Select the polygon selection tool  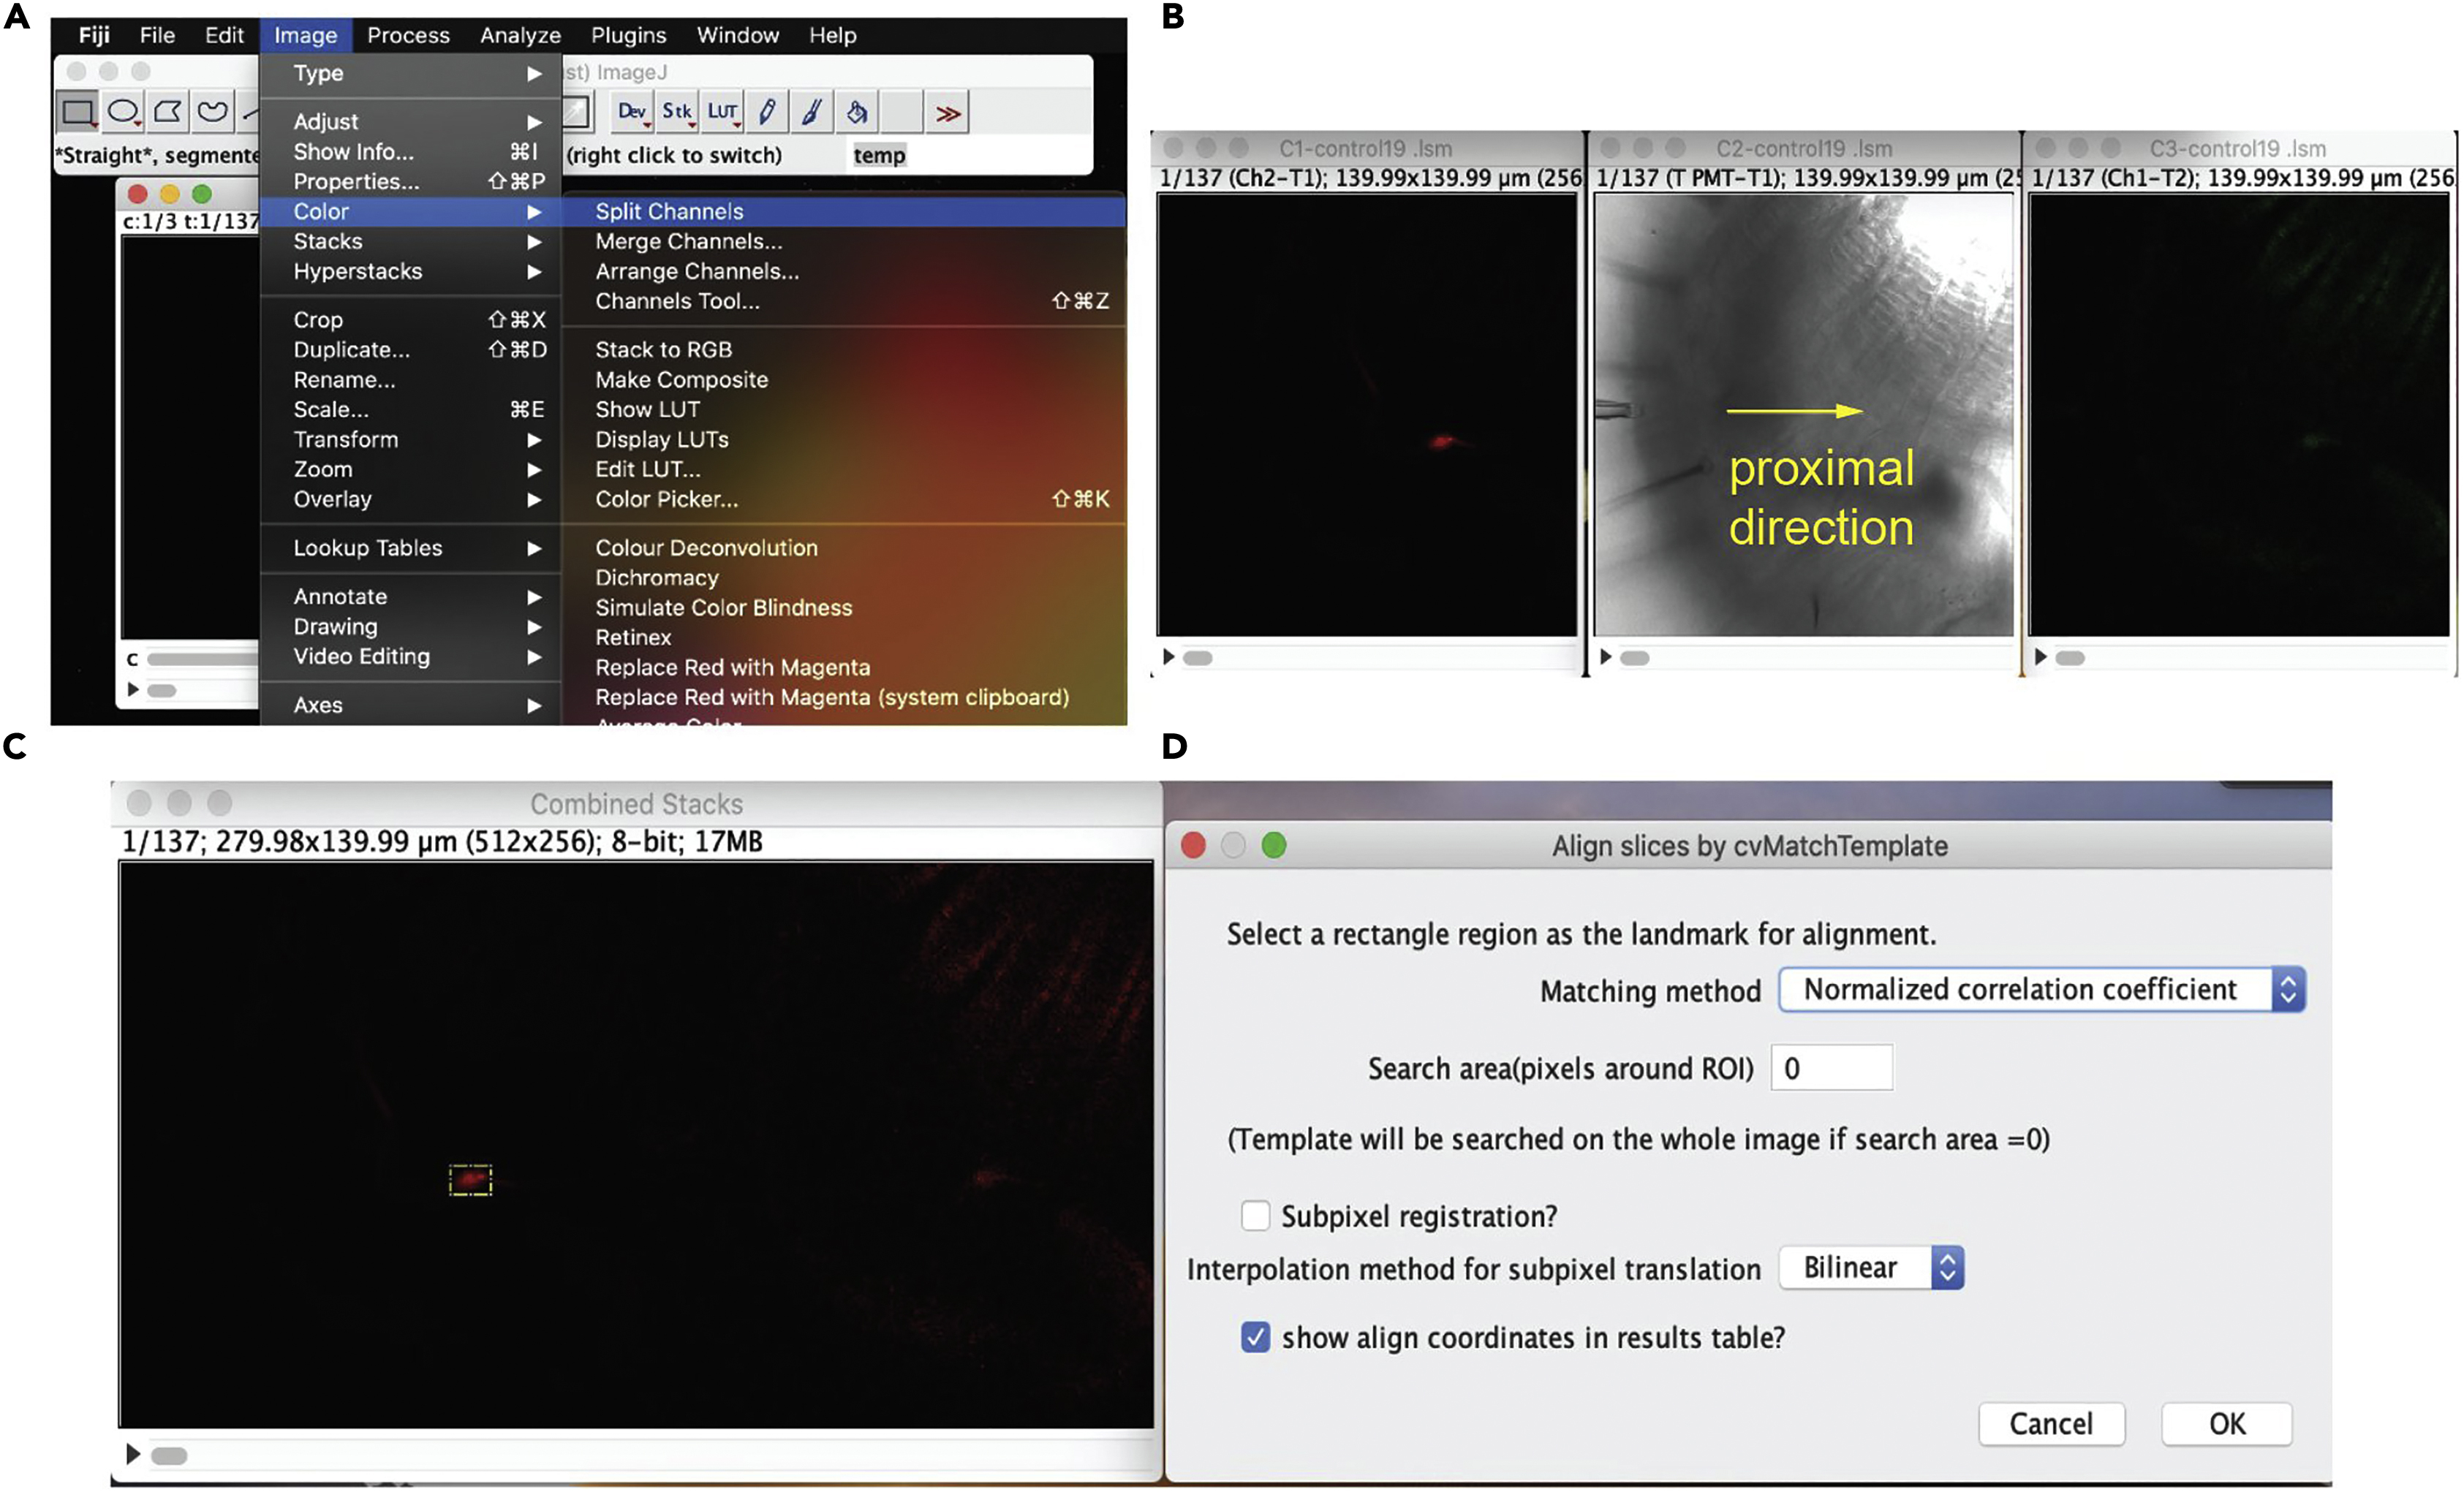tap(167, 111)
